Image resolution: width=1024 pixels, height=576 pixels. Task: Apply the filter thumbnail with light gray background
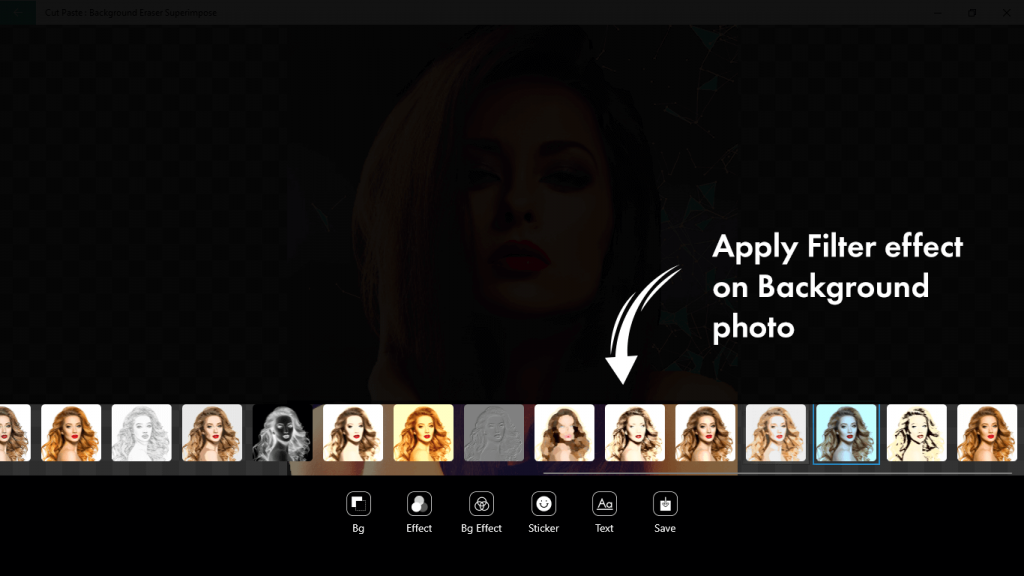(x=212, y=432)
